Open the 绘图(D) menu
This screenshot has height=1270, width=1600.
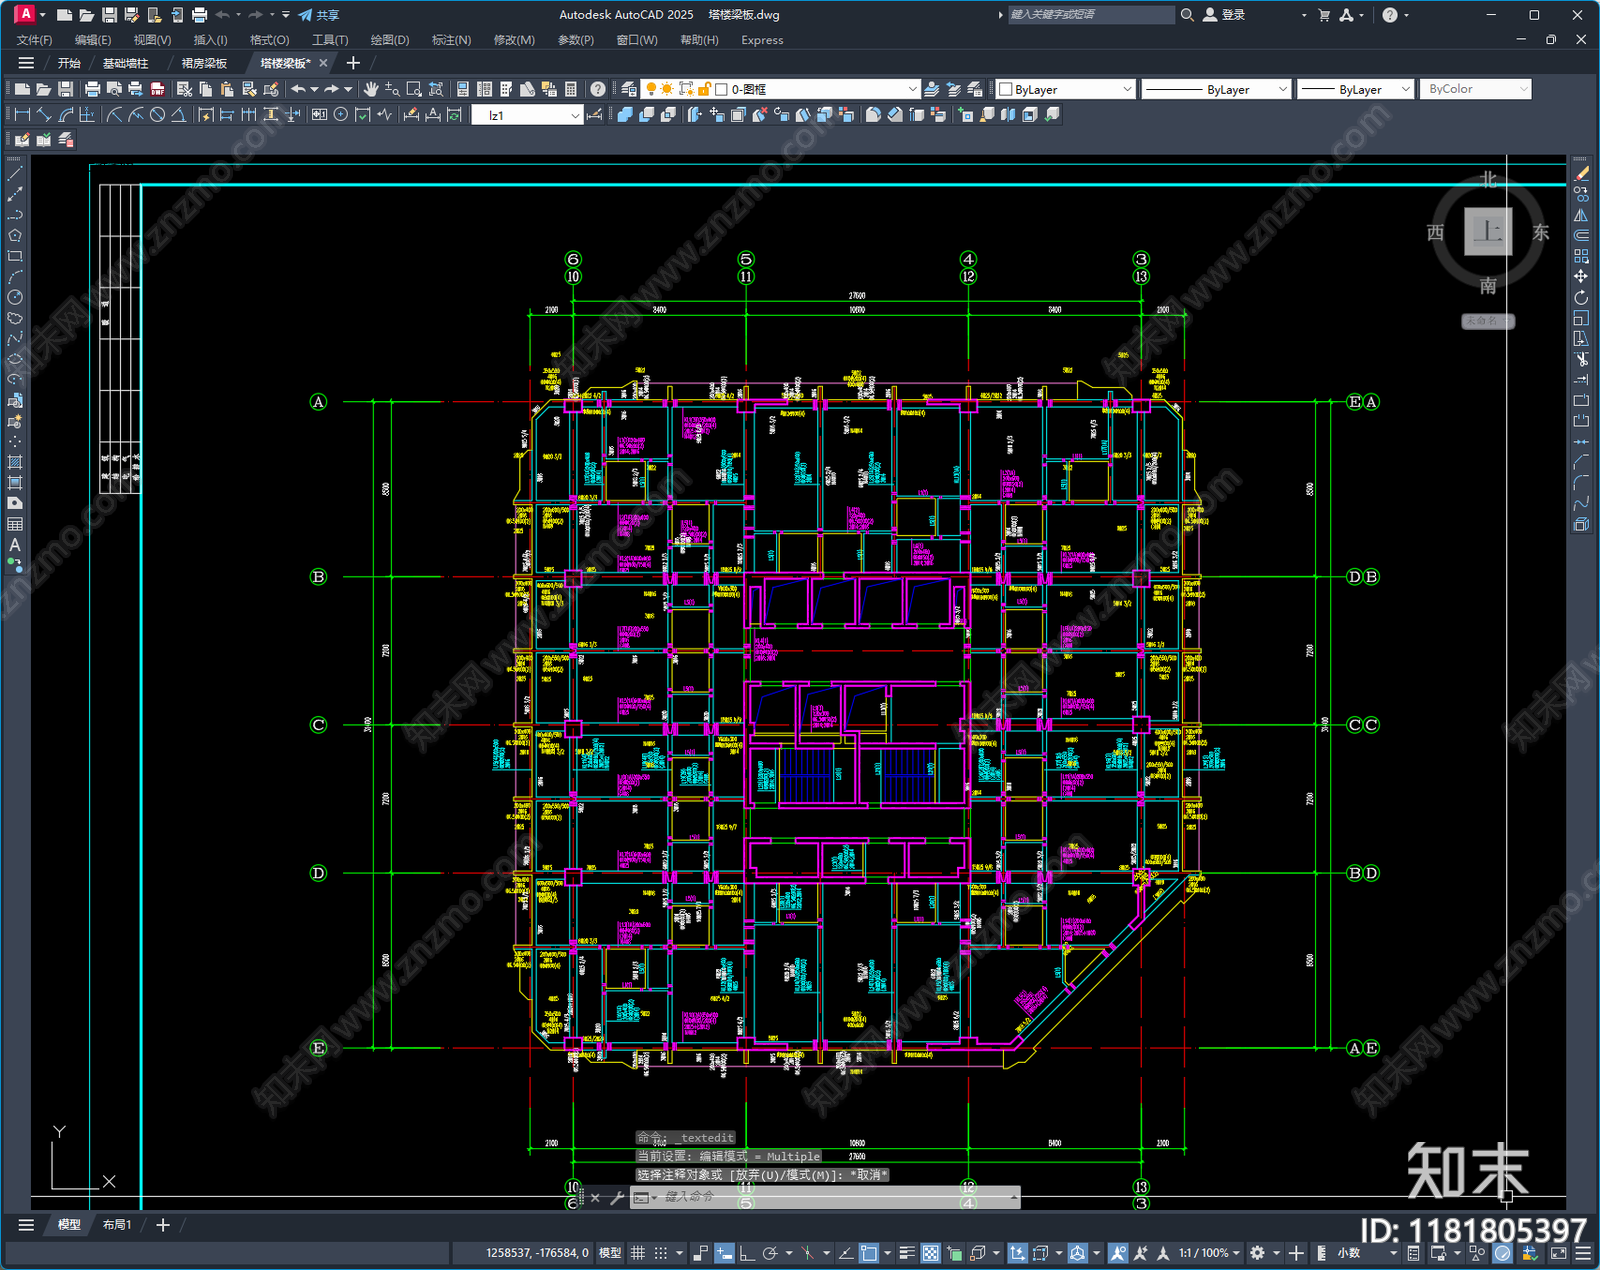[x=390, y=40]
